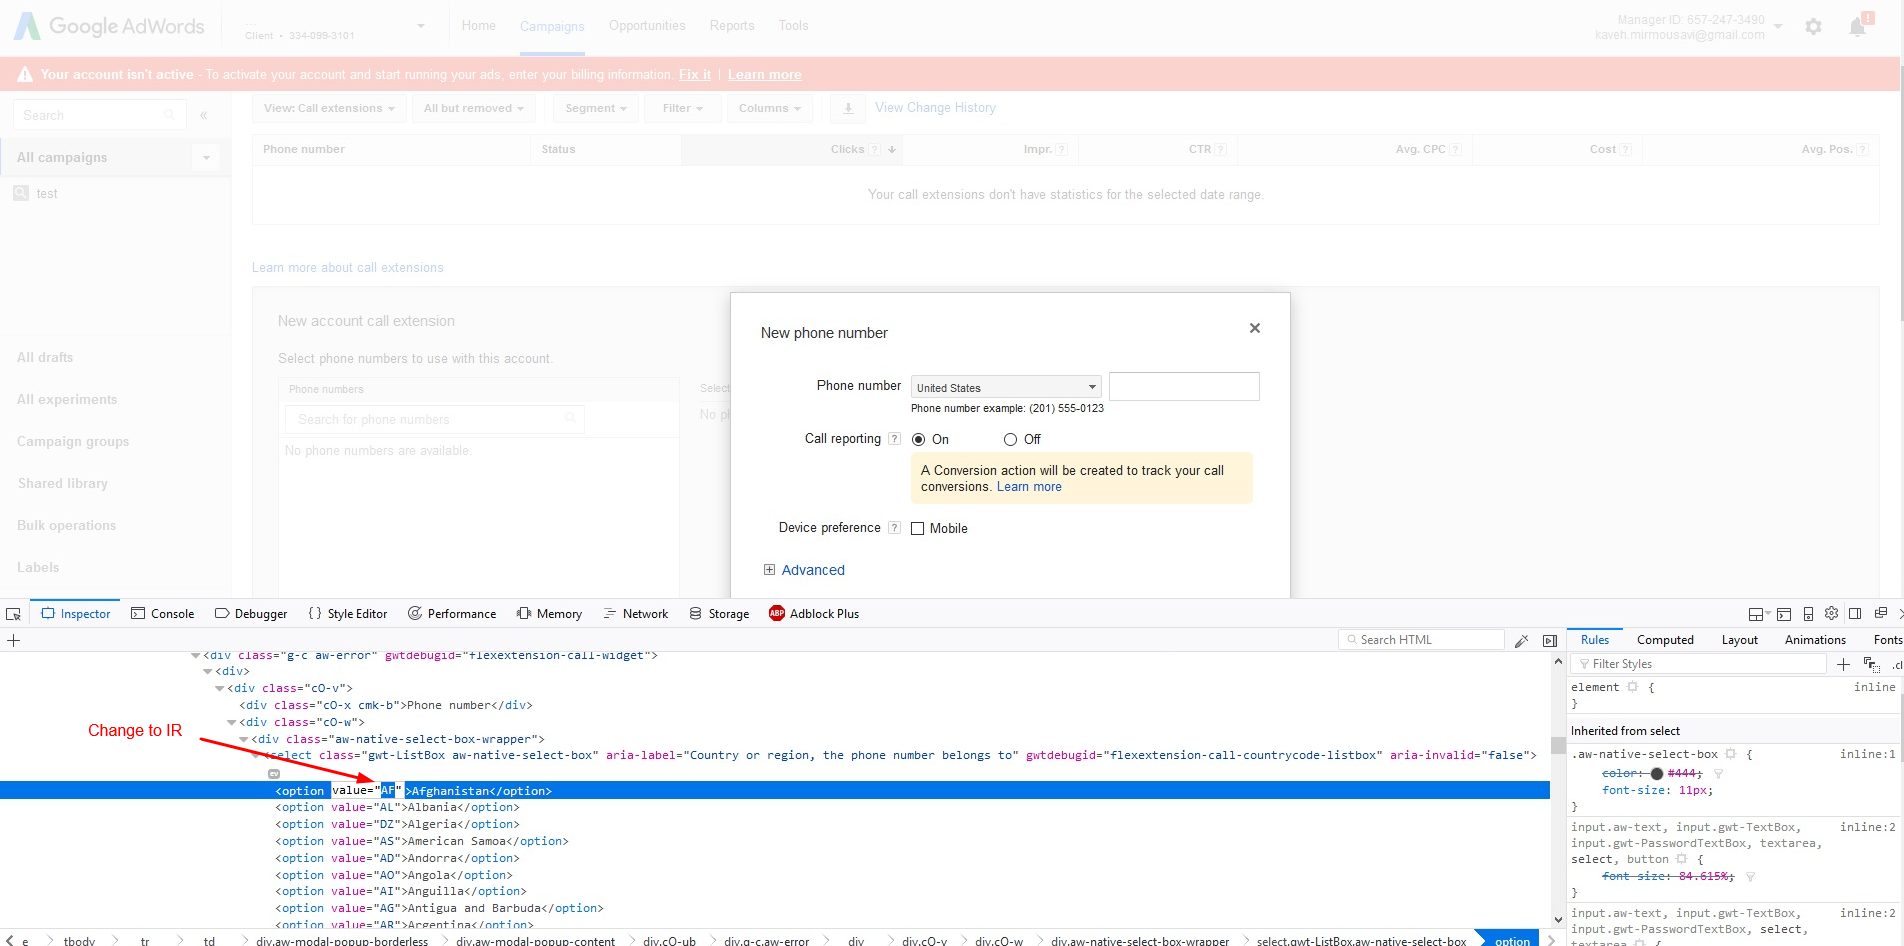Open DevTools settings gear
The image size is (1904, 946).
1831,613
